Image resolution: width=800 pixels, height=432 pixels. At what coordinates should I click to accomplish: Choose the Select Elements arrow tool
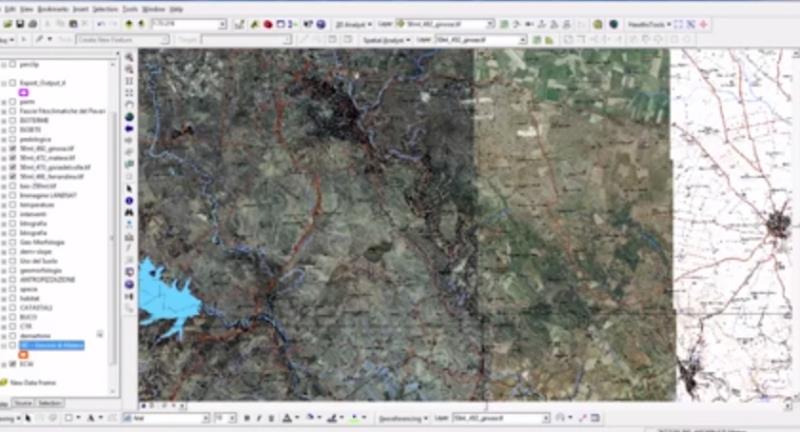pyautogui.click(x=130, y=187)
